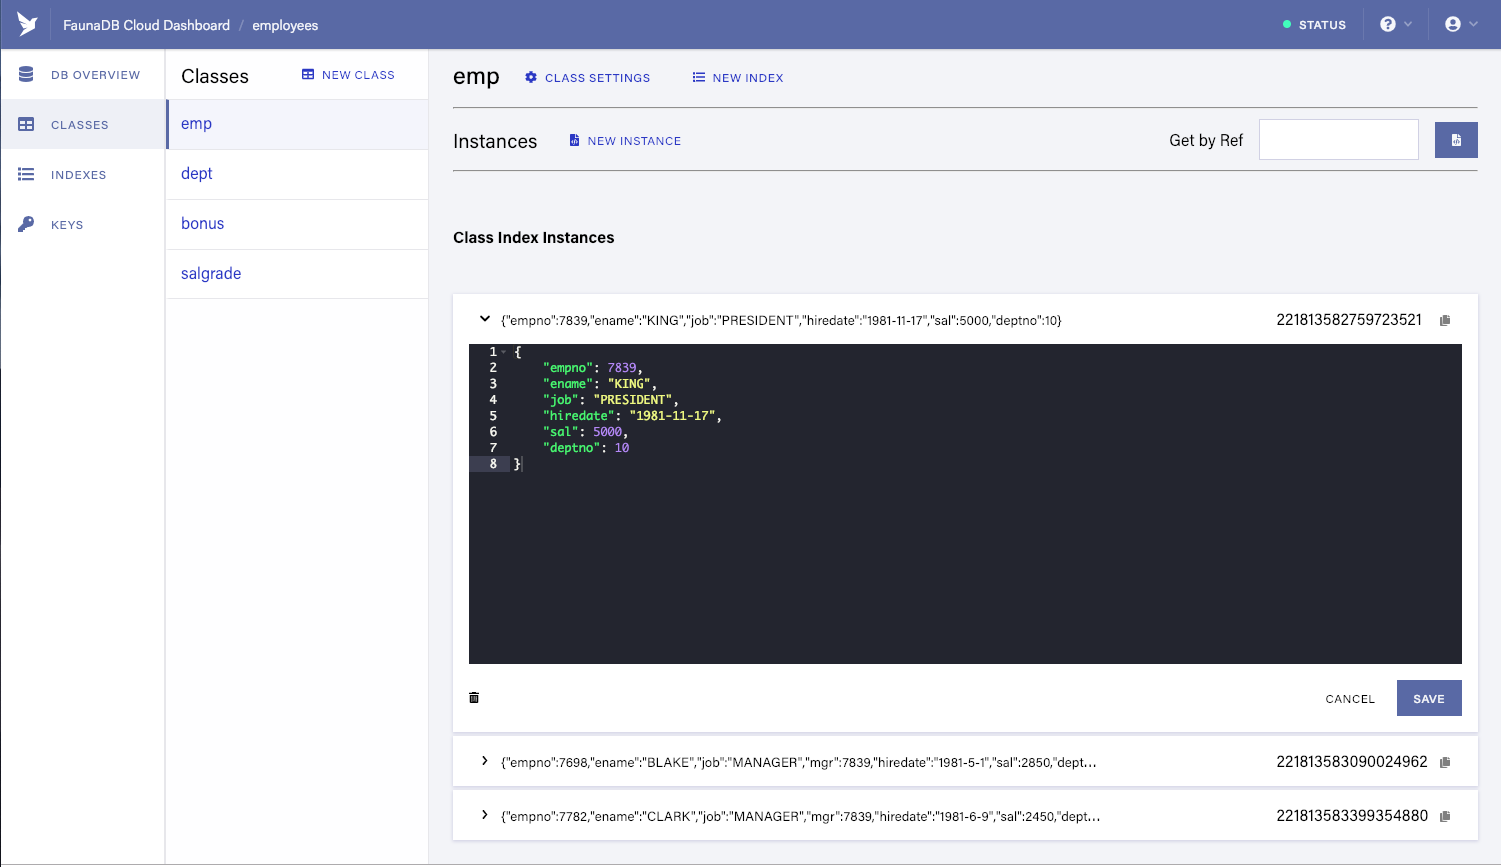Click the FaunaDB bird logo
This screenshot has height=867, width=1501.
pos(27,24)
